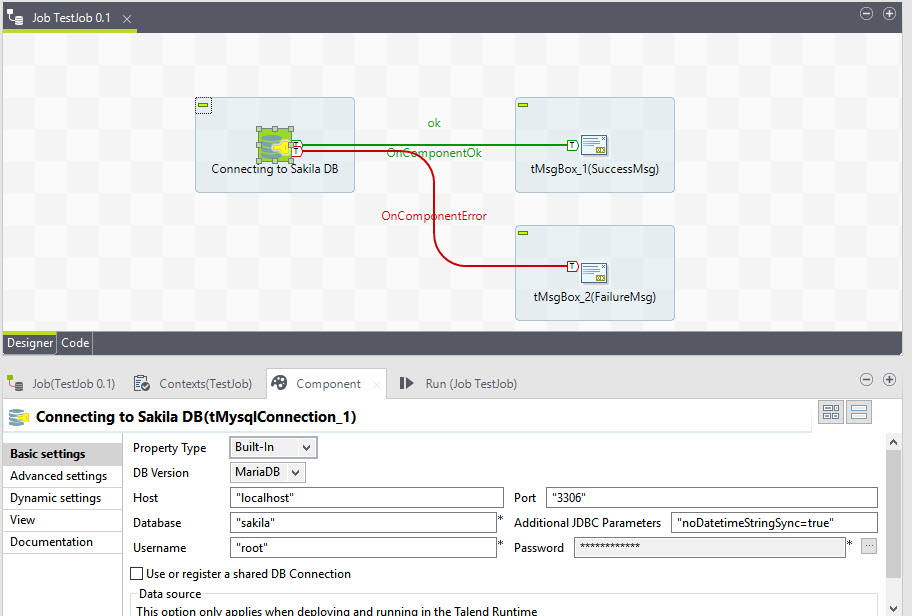Screen dimensions: 912x616
Task: Open the password editor with the ellipsis button
Action: (868, 546)
